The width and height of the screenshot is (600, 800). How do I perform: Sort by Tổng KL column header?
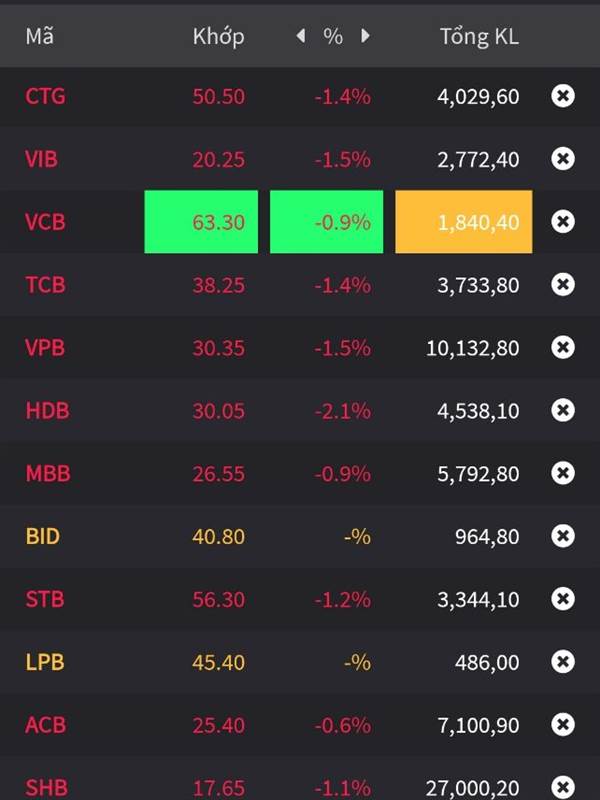(x=479, y=37)
